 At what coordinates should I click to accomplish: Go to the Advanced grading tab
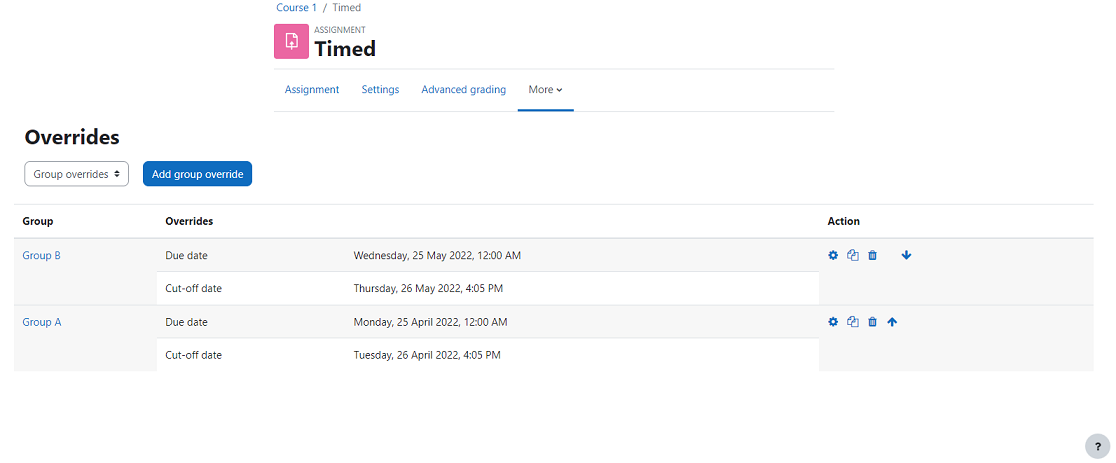point(463,90)
